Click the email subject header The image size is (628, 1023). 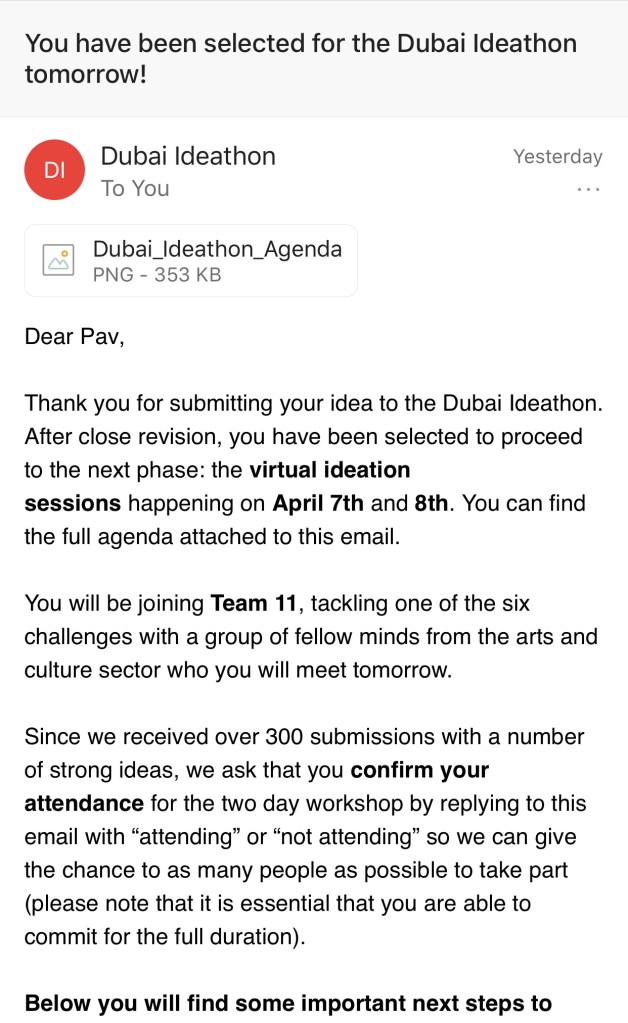pos(300,58)
